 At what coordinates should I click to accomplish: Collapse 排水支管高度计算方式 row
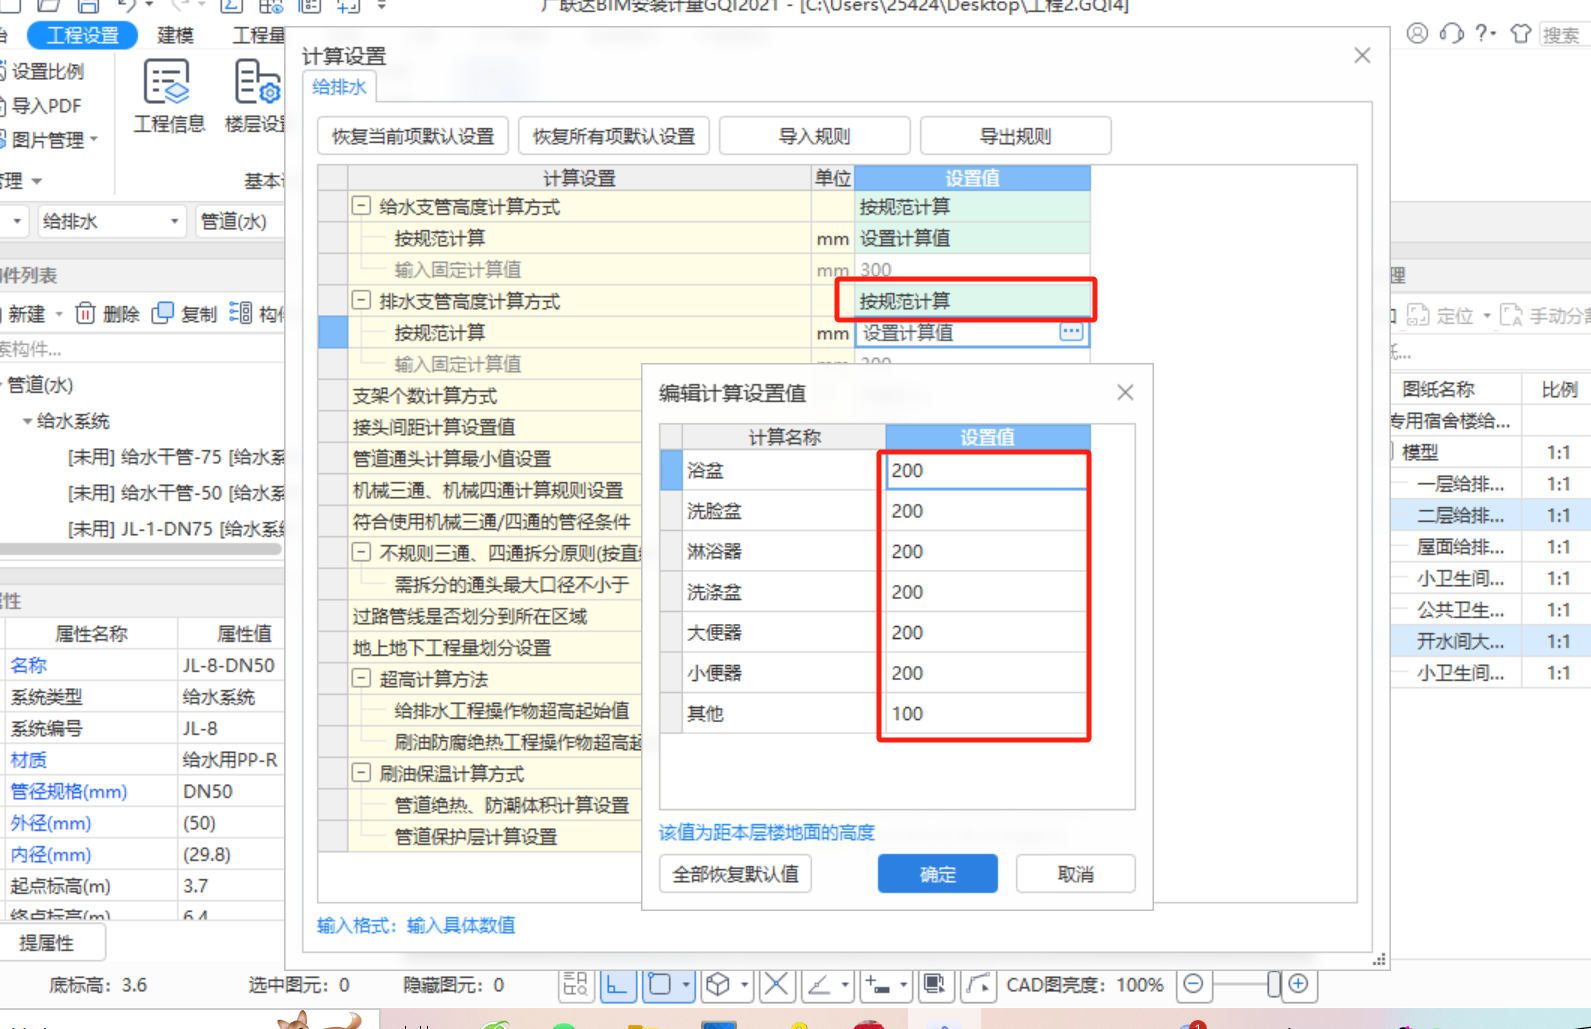tap(361, 300)
